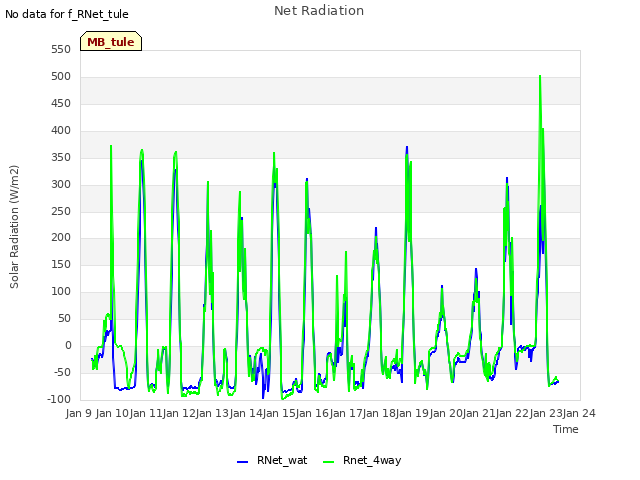
Task: Click the blue peak near Jan 19 top
Action: tap(407, 147)
